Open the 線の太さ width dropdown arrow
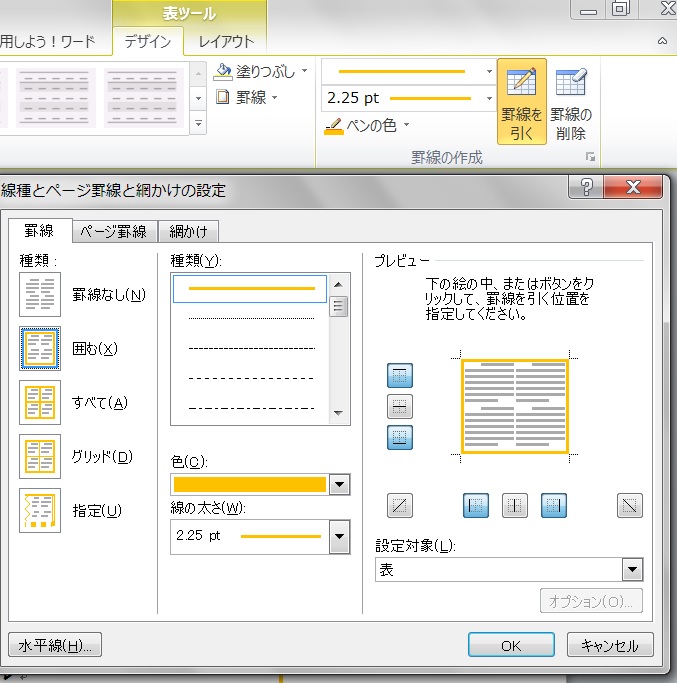This screenshot has height=683, width=677. [340, 537]
